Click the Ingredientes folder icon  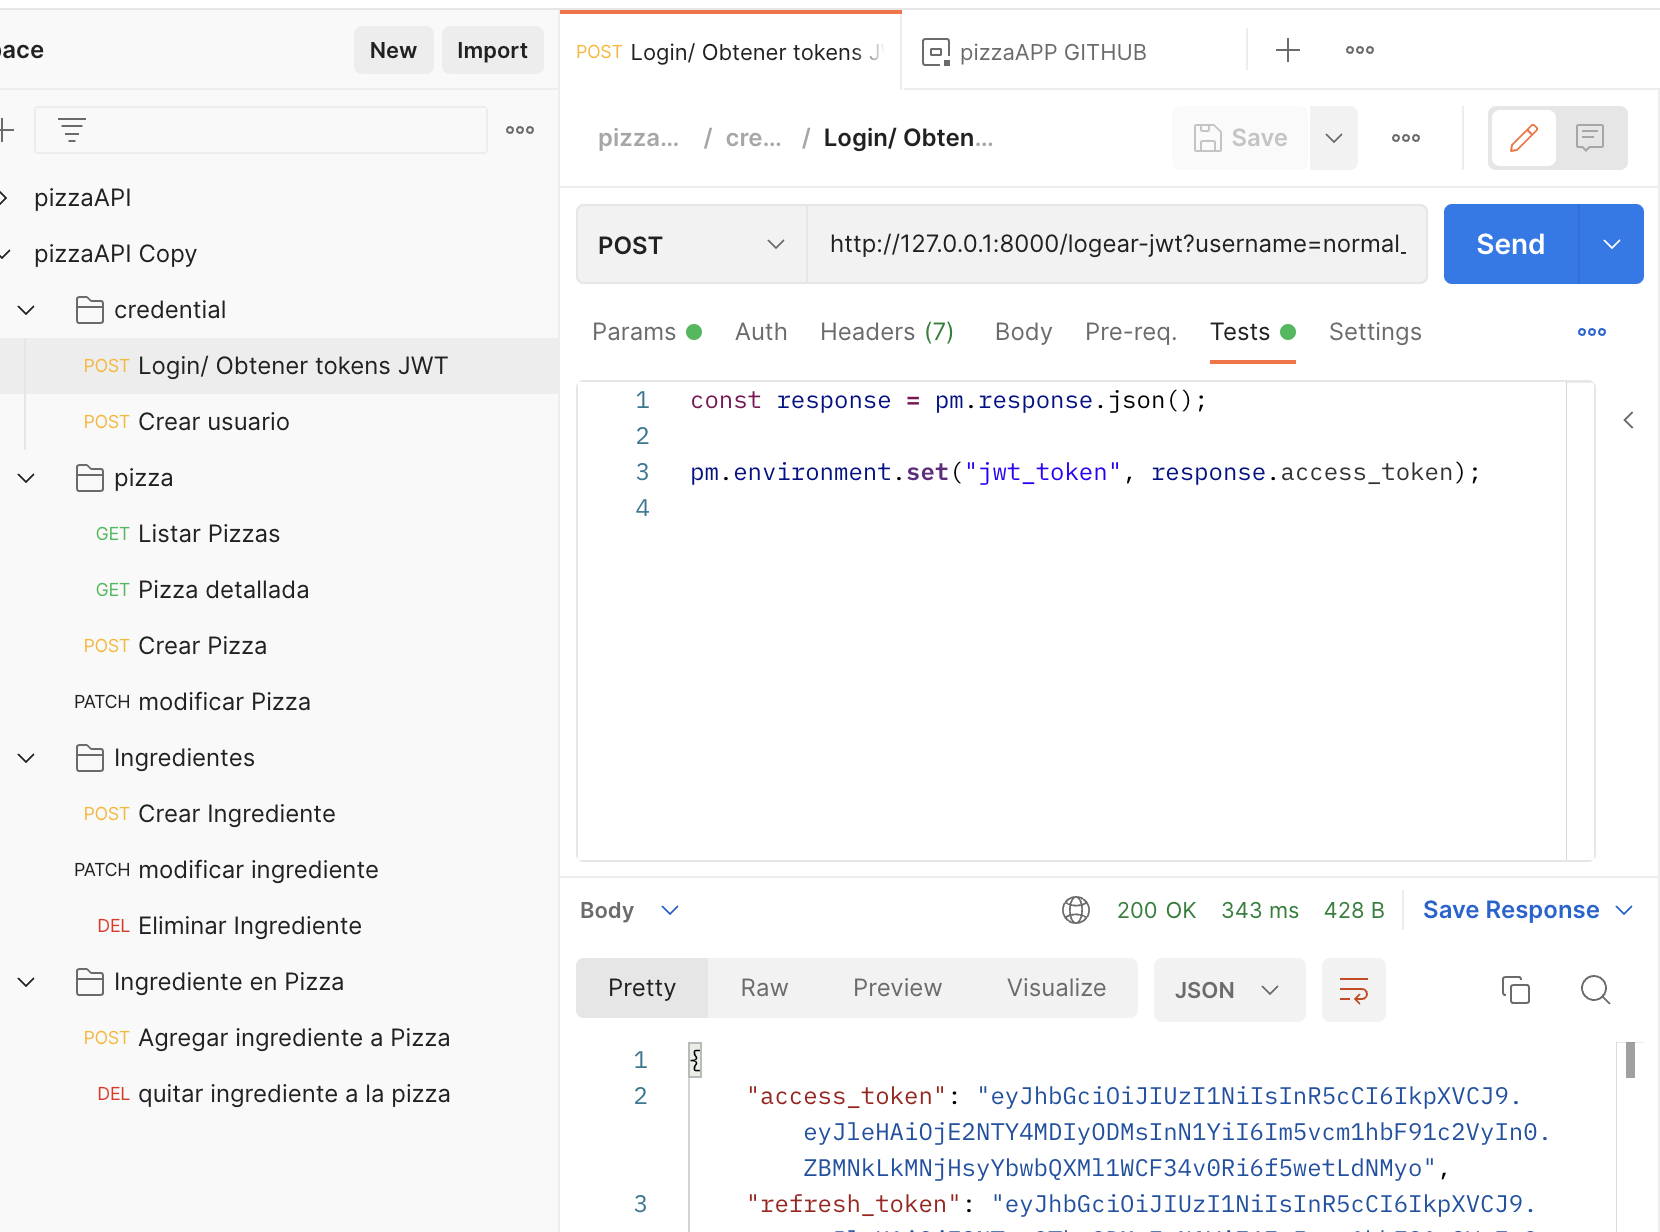tap(90, 758)
